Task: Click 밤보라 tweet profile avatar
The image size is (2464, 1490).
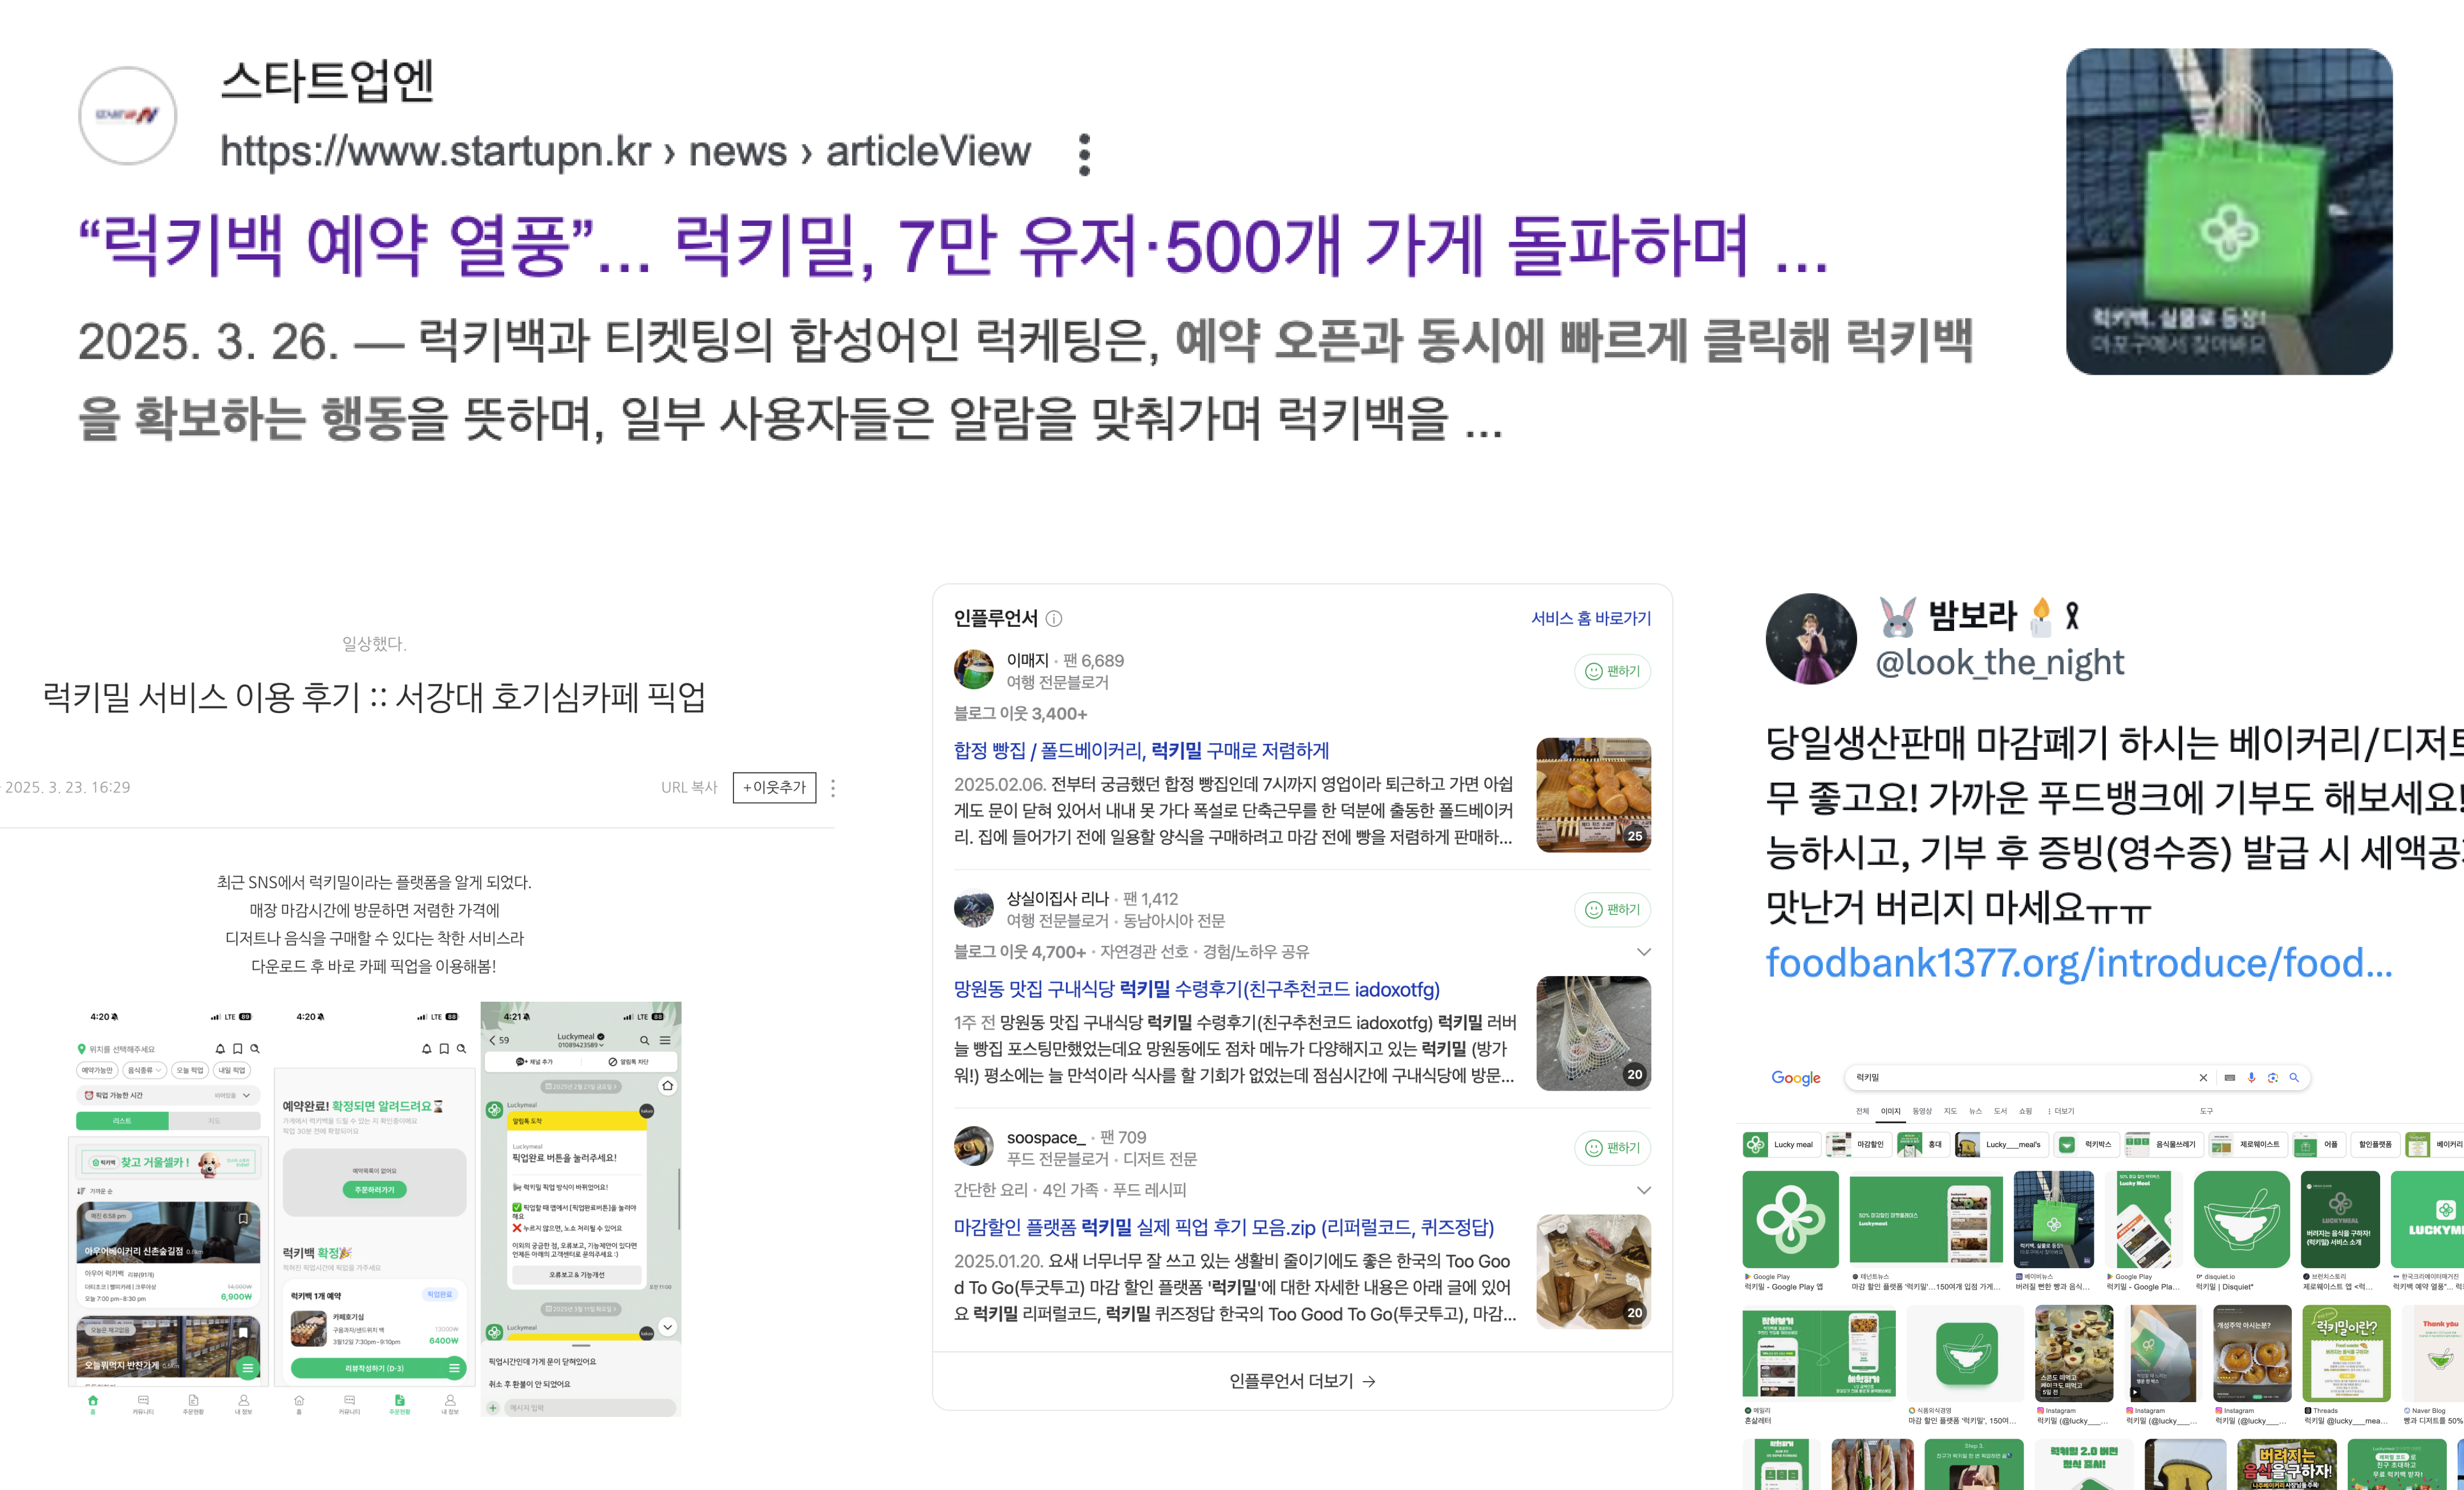Action: (x=1811, y=639)
